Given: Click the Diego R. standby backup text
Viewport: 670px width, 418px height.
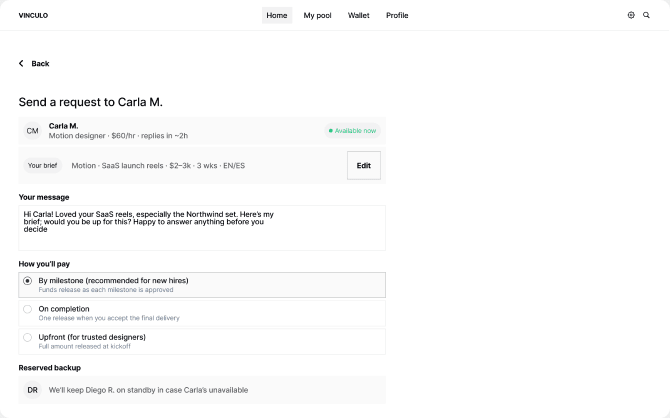Looking at the screenshot, I should coord(148,390).
